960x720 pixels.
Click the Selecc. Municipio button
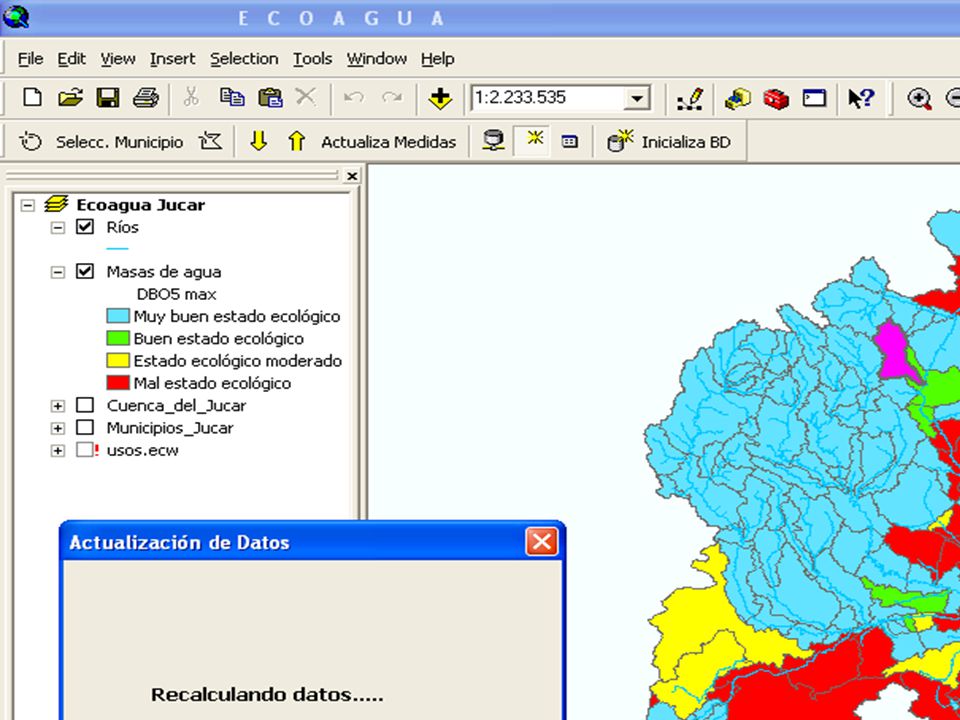119,142
